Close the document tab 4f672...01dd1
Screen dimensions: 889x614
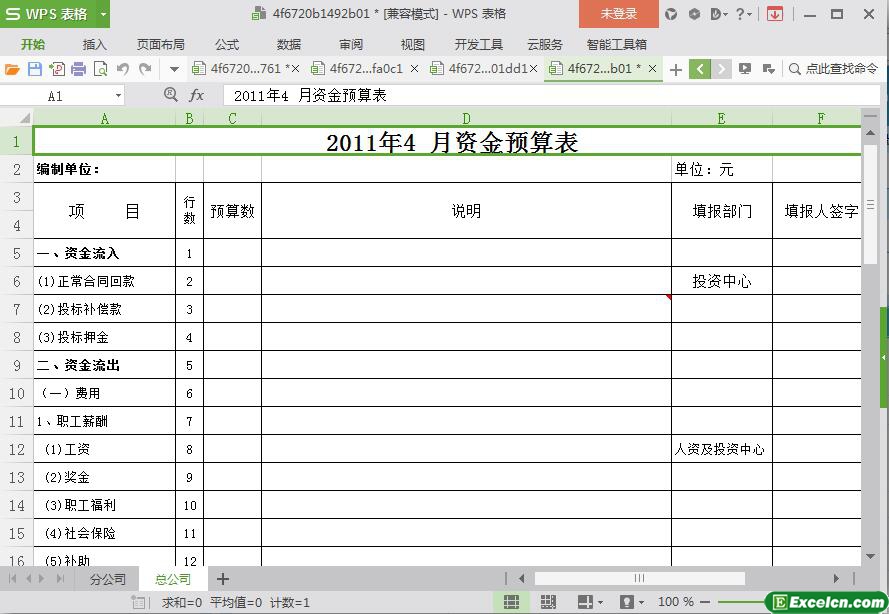pyautogui.click(x=533, y=69)
